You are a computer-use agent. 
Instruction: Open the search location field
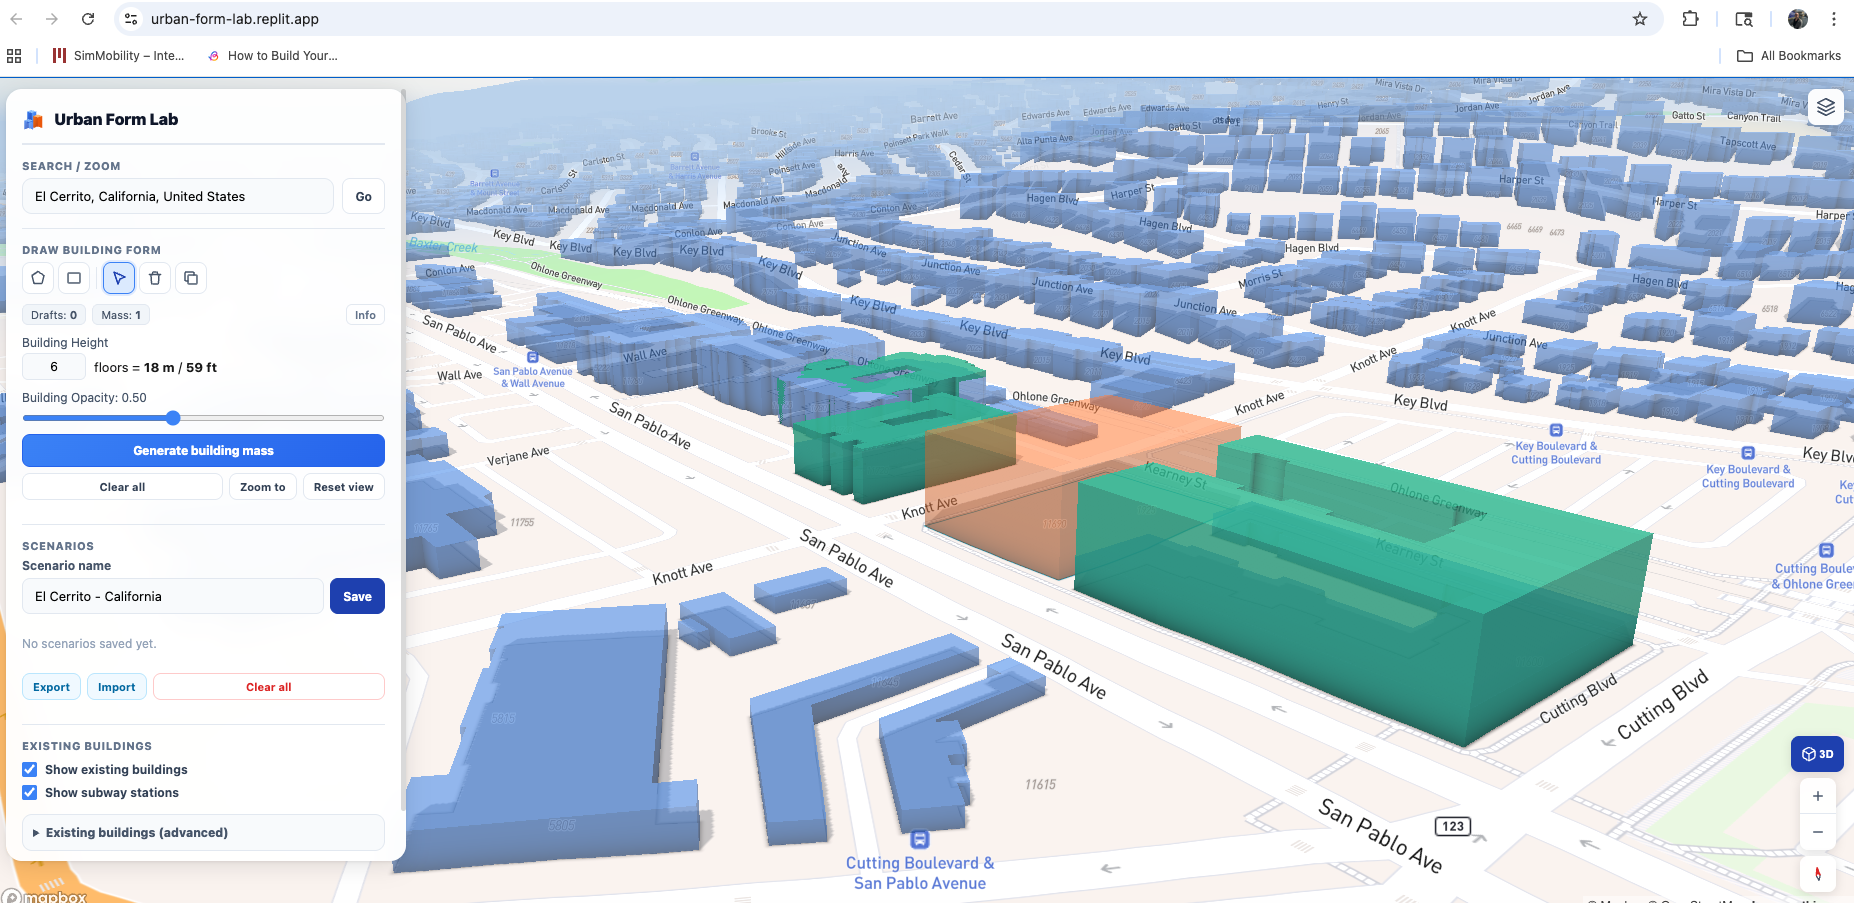click(177, 196)
